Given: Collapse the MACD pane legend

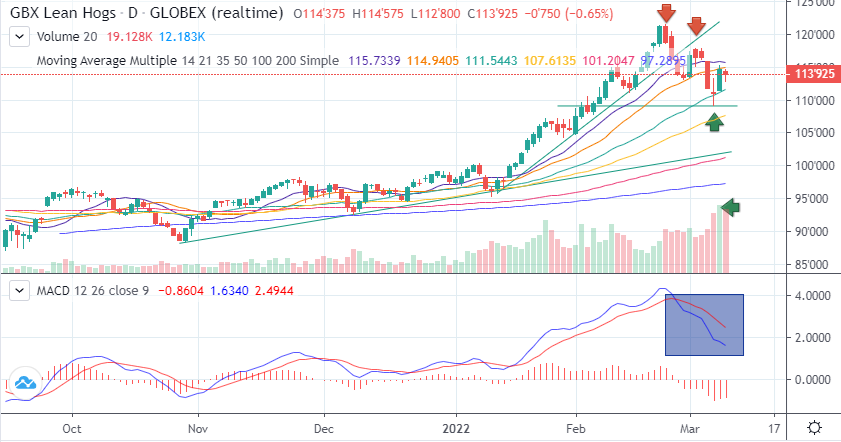Looking at the screenshot, I should pos(18,290).
